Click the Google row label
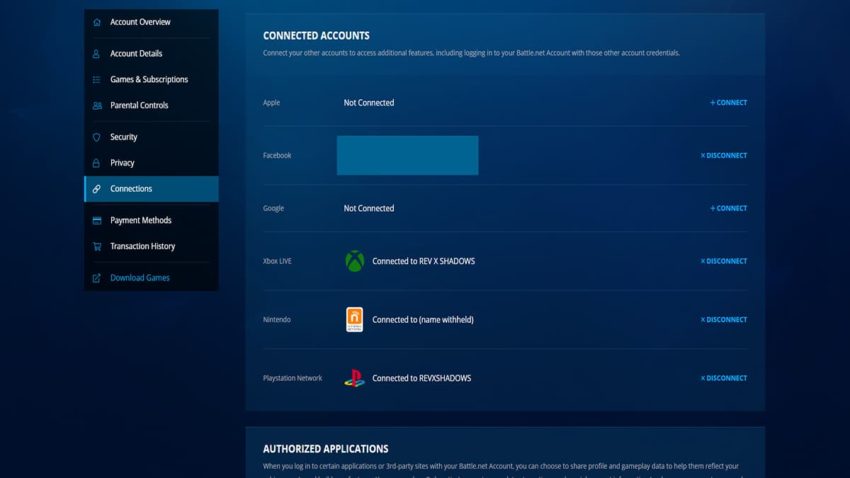The width and height of the screenshot is (850, 478). [x=273, y=209]
